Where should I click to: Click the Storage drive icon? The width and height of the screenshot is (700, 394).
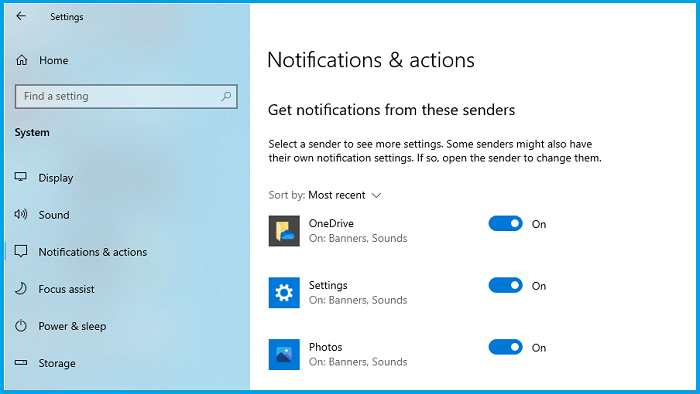tap(21, 363)
